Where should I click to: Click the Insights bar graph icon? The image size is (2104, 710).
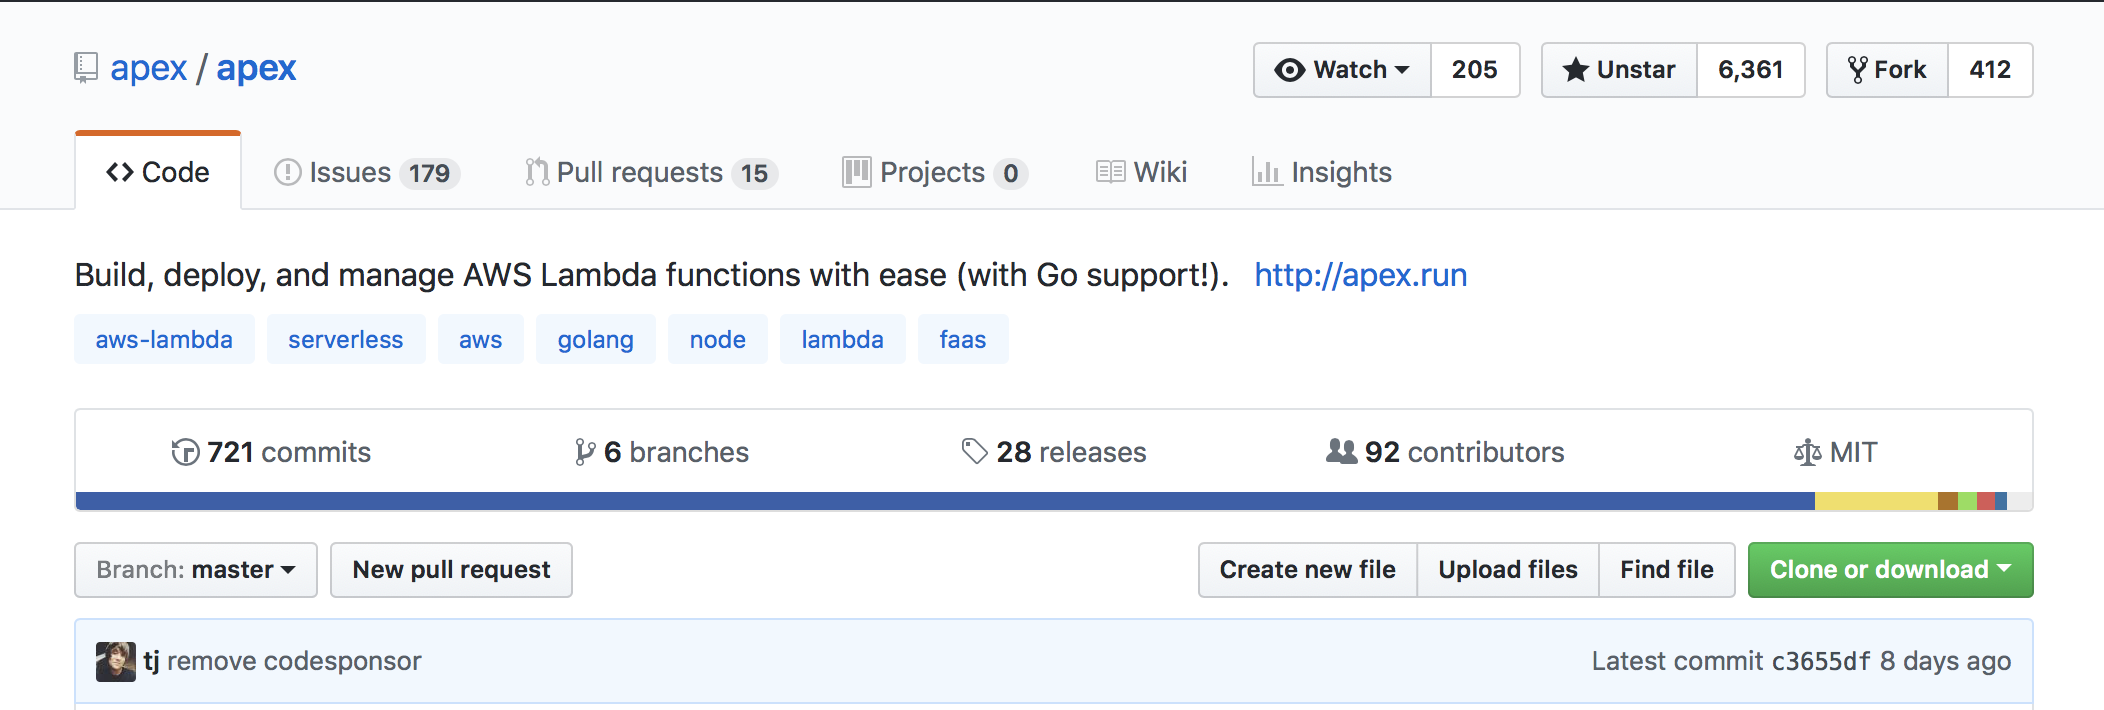click(1267, 172)
